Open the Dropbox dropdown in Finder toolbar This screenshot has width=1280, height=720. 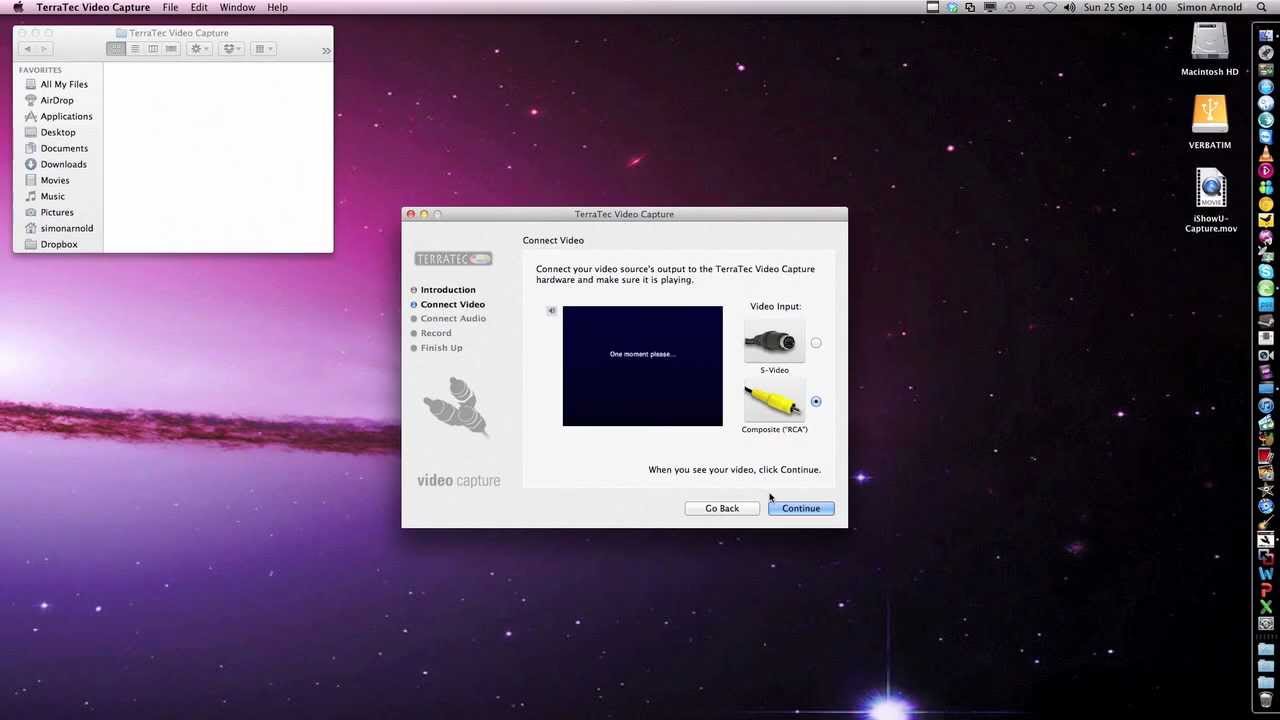(x=232, y=49)
